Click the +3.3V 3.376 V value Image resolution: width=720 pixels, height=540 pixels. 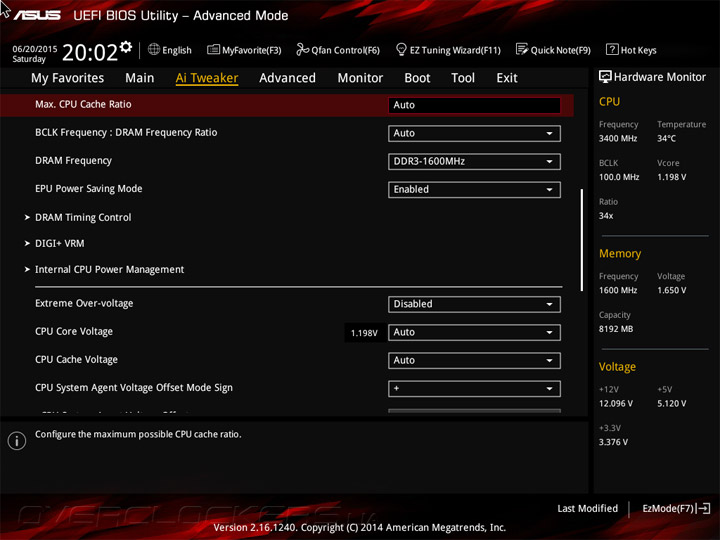[613, 442]
